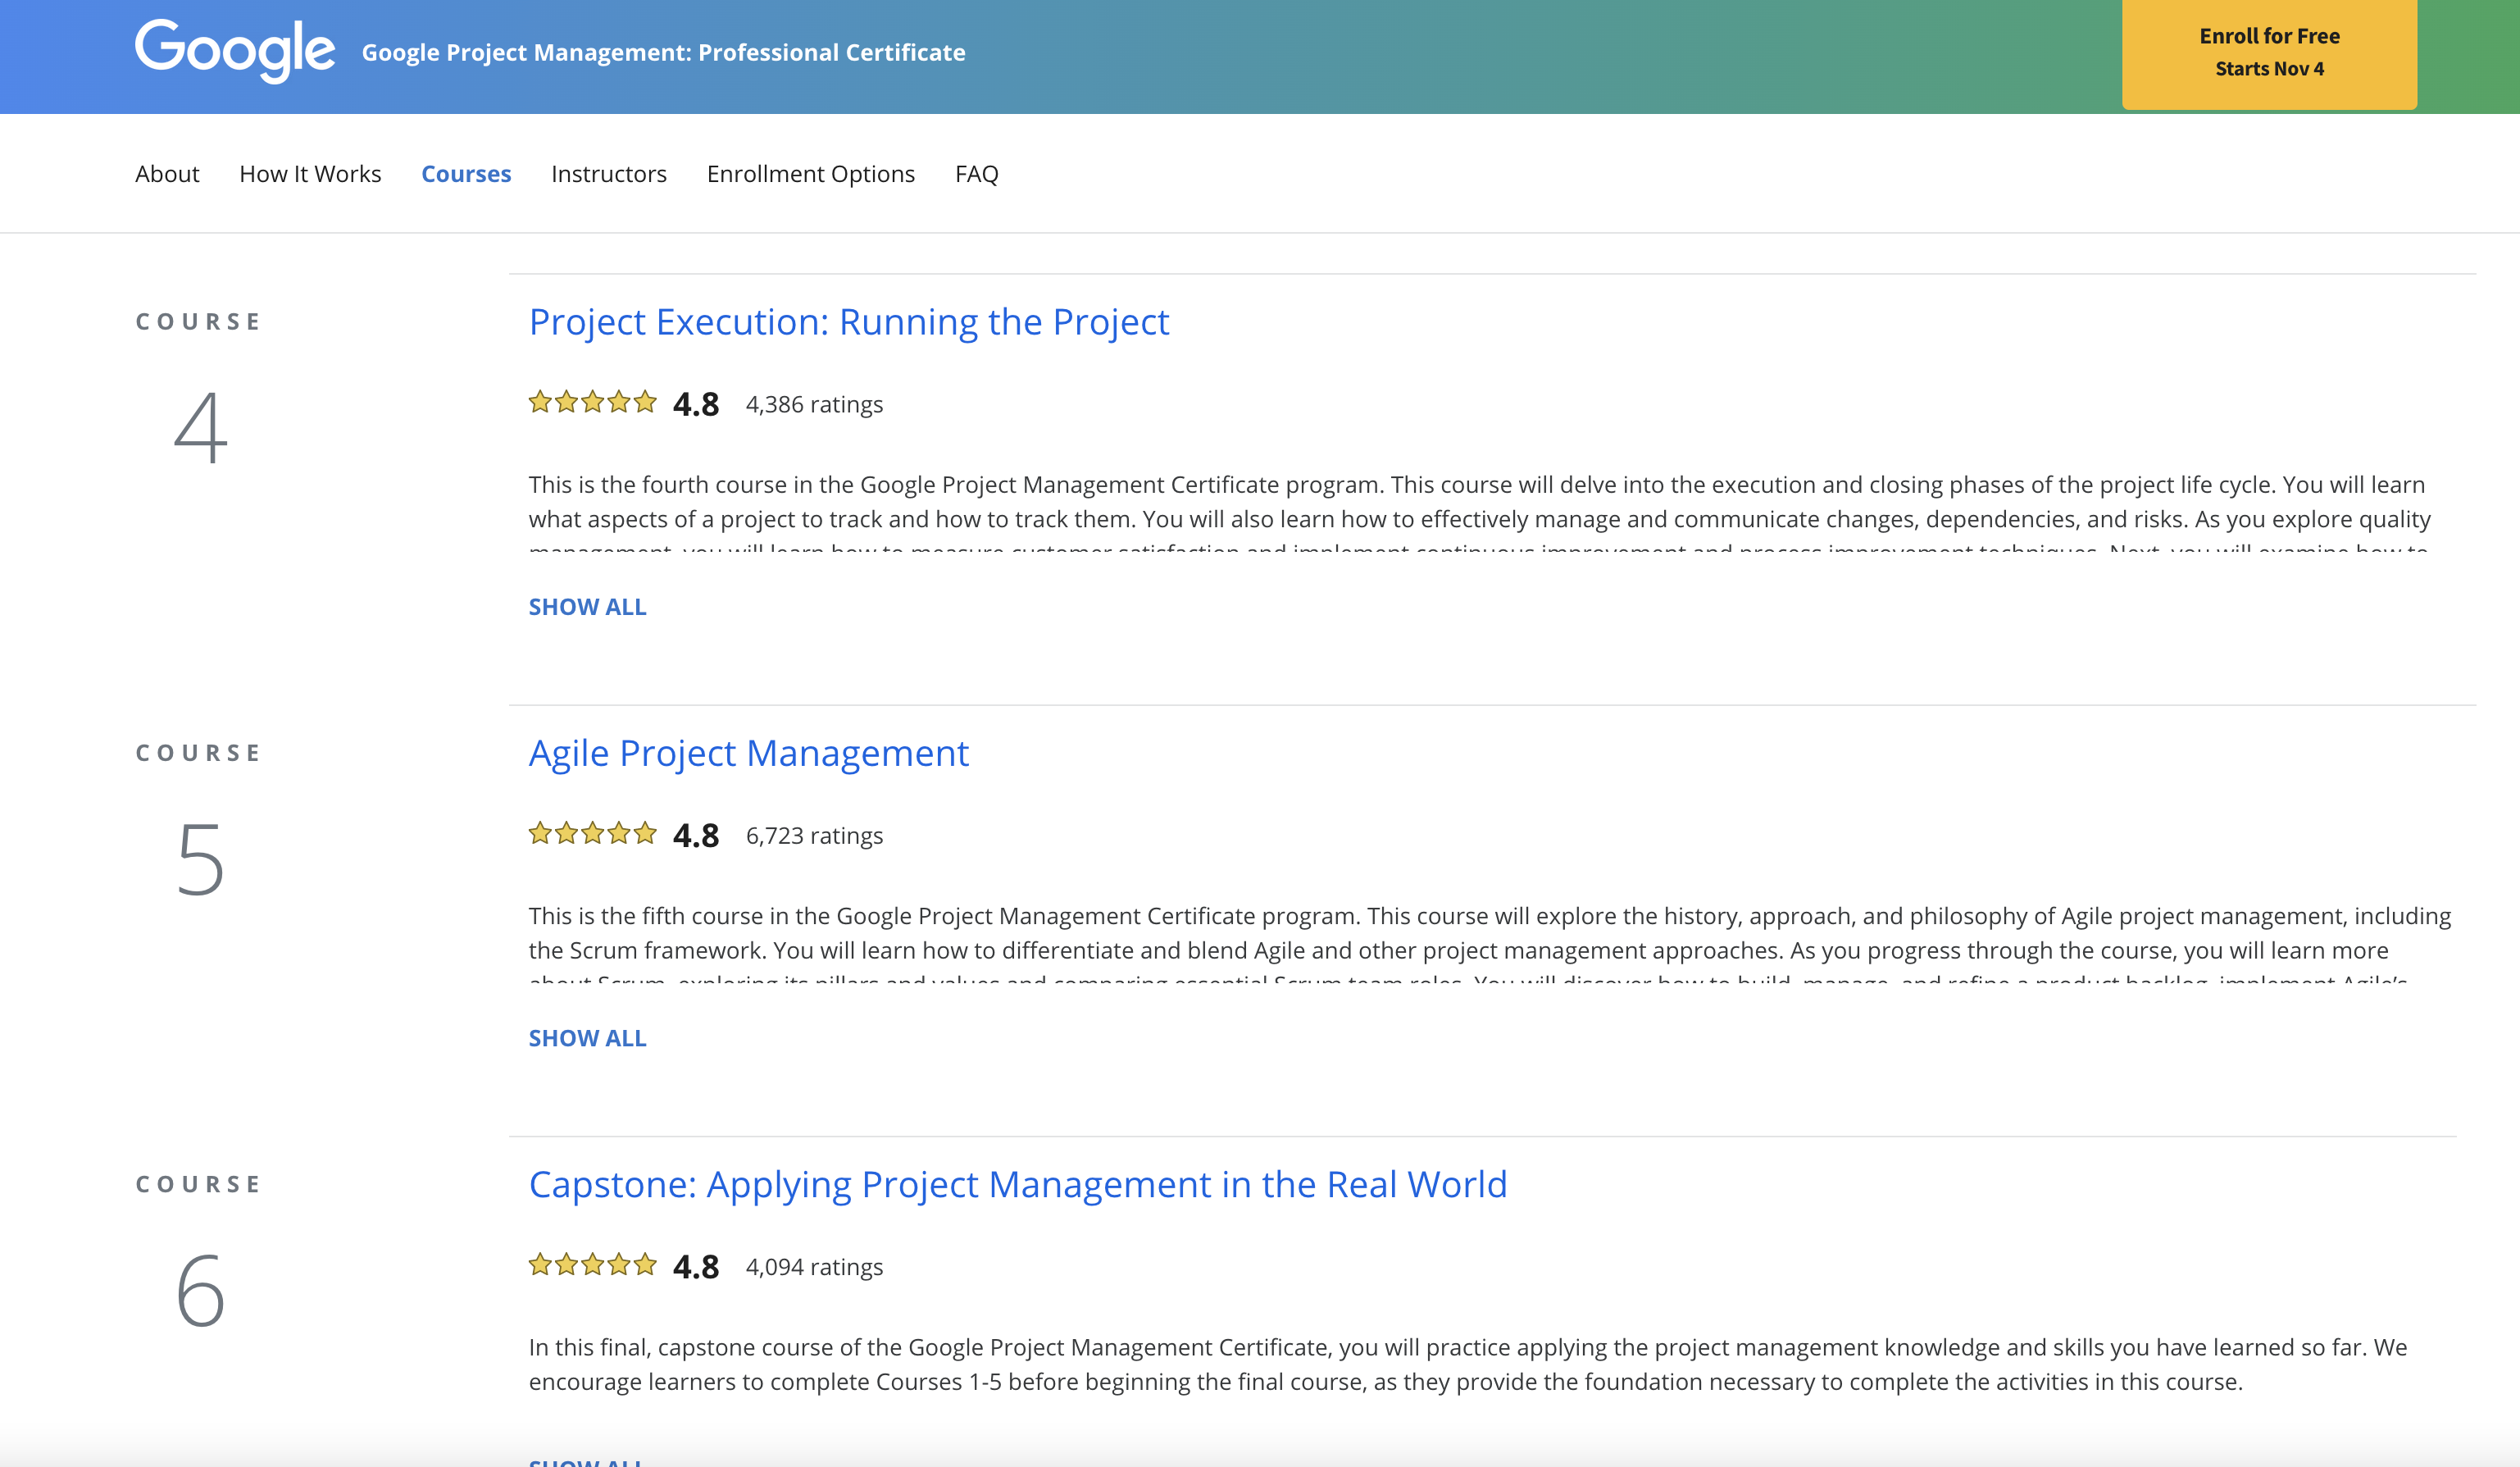Screen dimensions: 2520x1467
Task: Click the 4,386 ratings text
Action: coord(814,405)
